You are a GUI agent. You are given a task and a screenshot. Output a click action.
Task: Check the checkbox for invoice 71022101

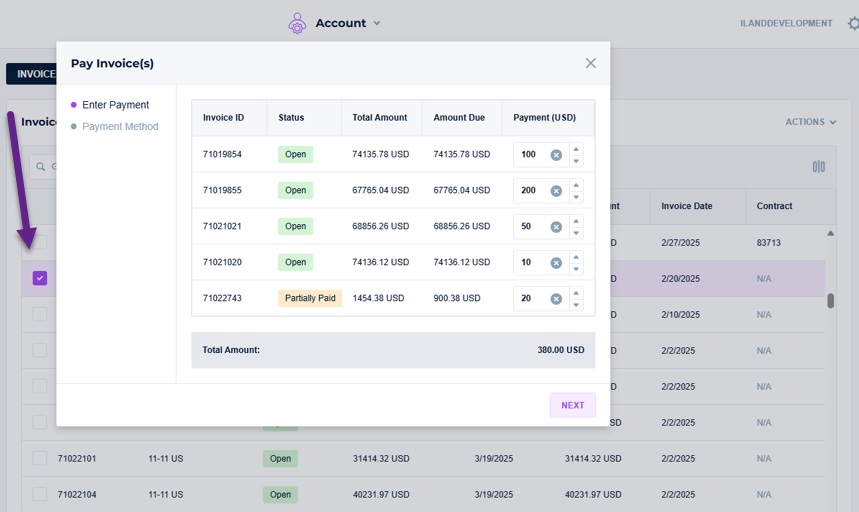pos(40,458)
